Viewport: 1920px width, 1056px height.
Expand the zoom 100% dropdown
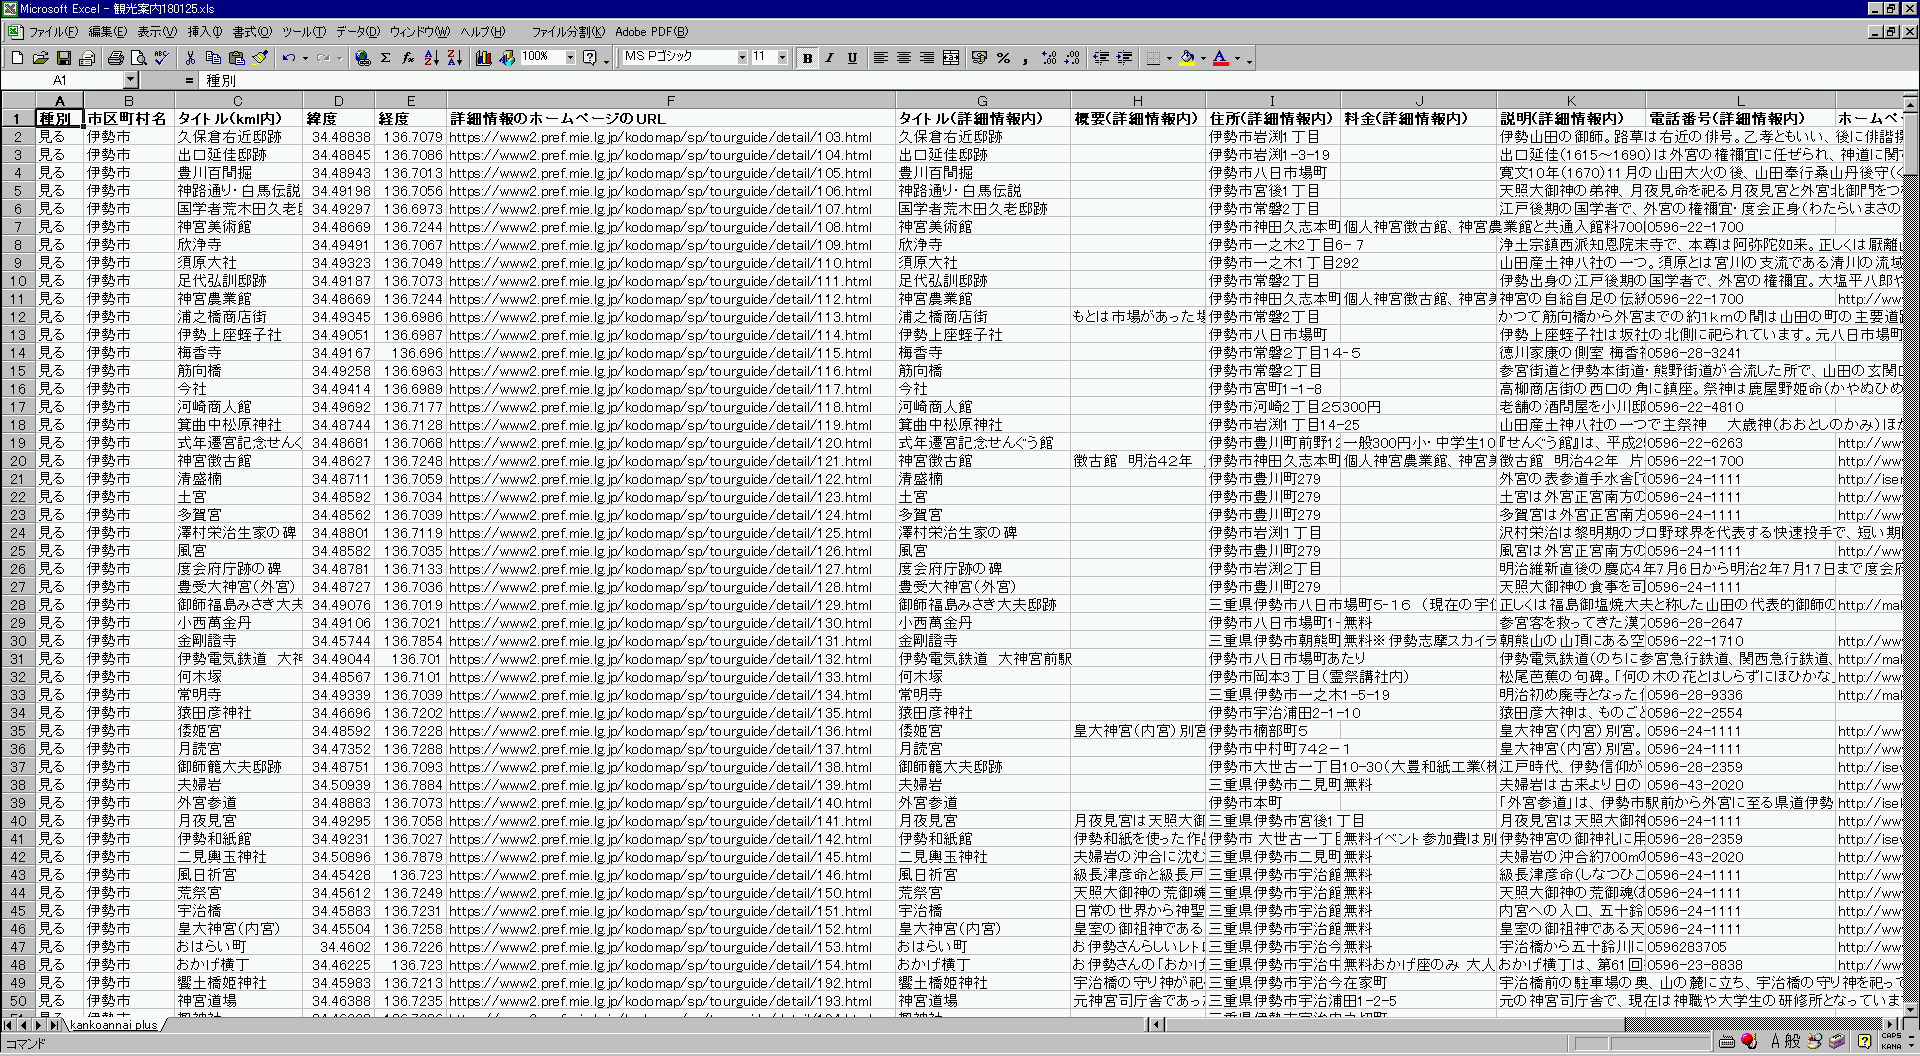(570, 57)
